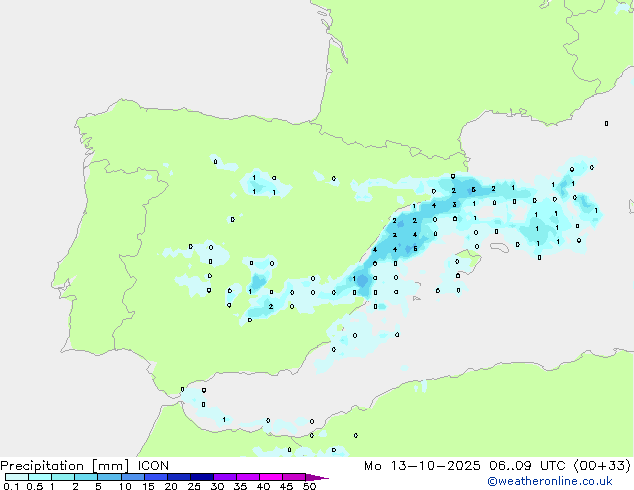Select the 1 mm legend color swatch
Screen dimensions: 634x490
click(63, 477)
